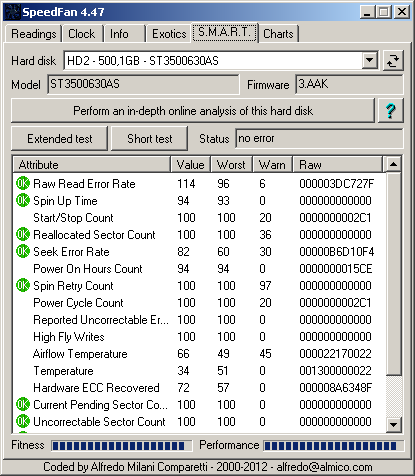Click the Model field ST3500630AS

(143, 84)
